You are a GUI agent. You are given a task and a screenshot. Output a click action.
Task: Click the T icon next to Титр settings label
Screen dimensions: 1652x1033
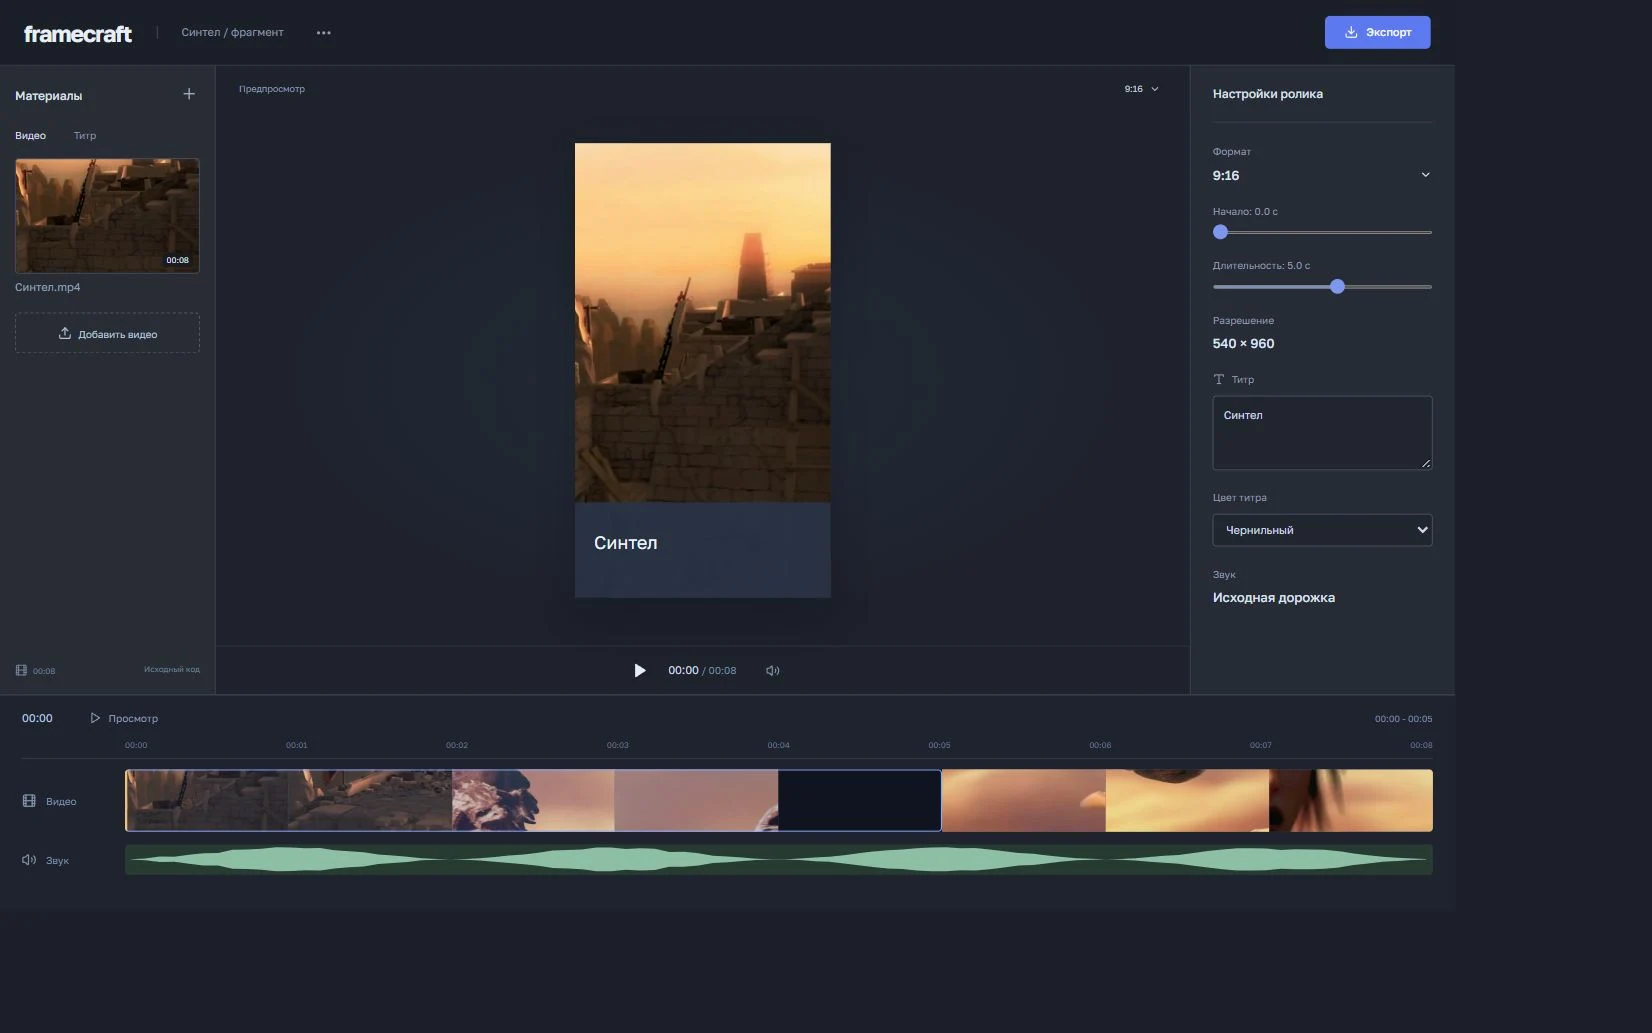(x=1218, y=380)
